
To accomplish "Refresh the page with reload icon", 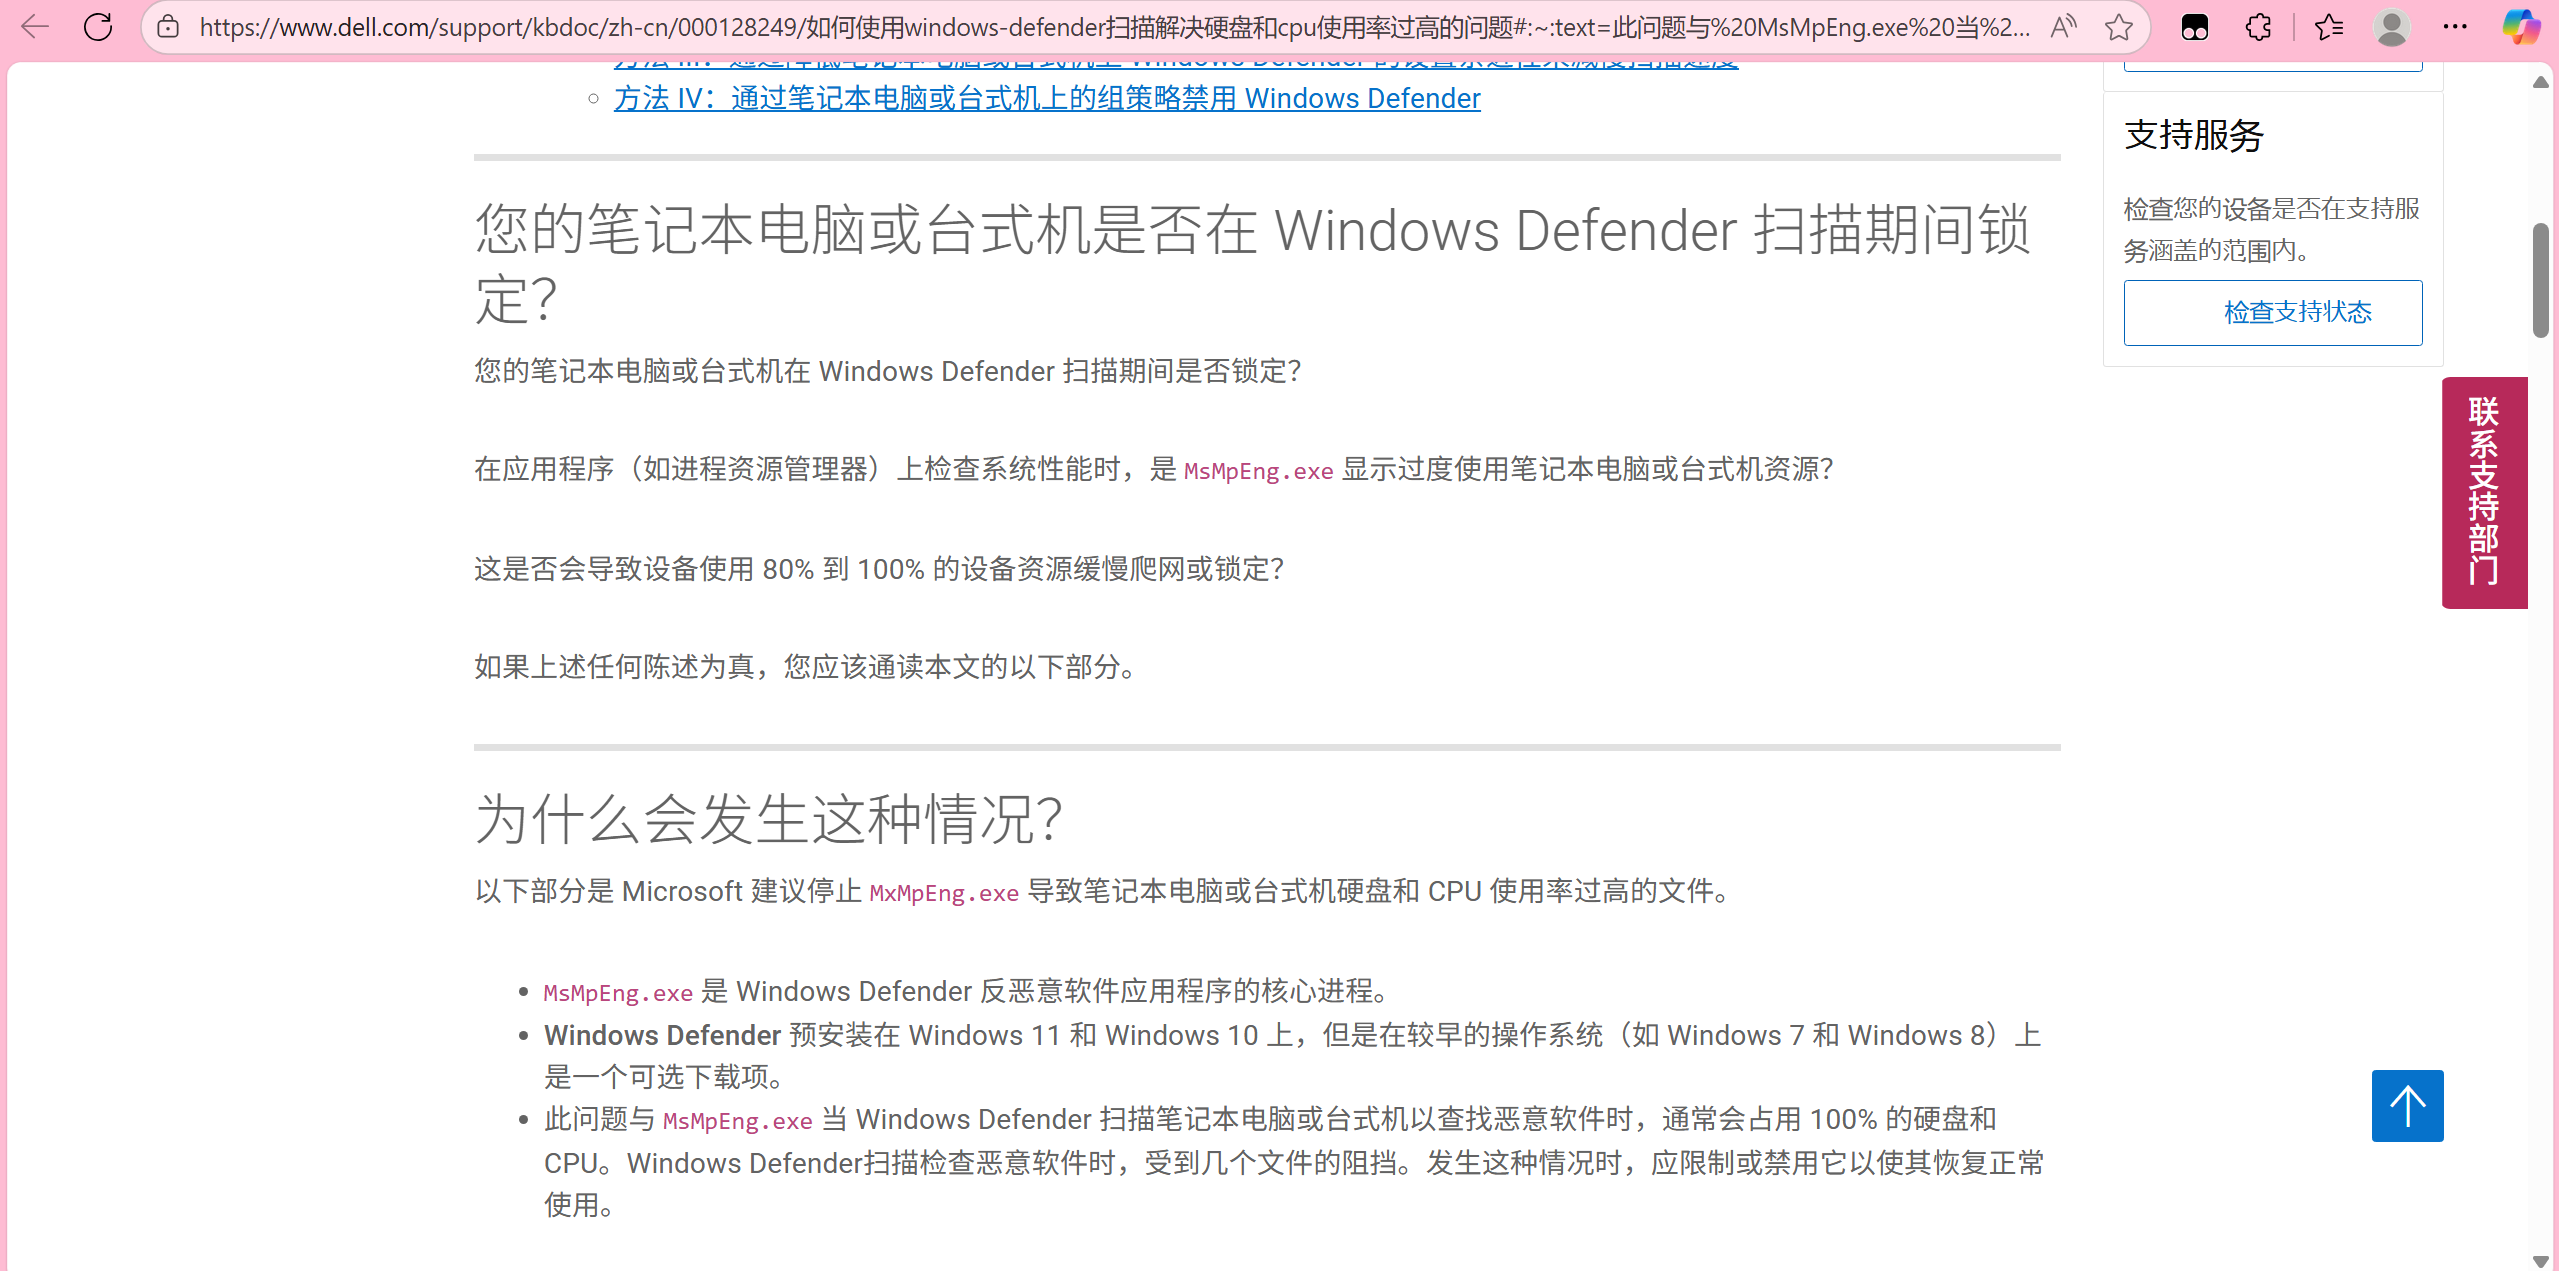I will point(98,27).
